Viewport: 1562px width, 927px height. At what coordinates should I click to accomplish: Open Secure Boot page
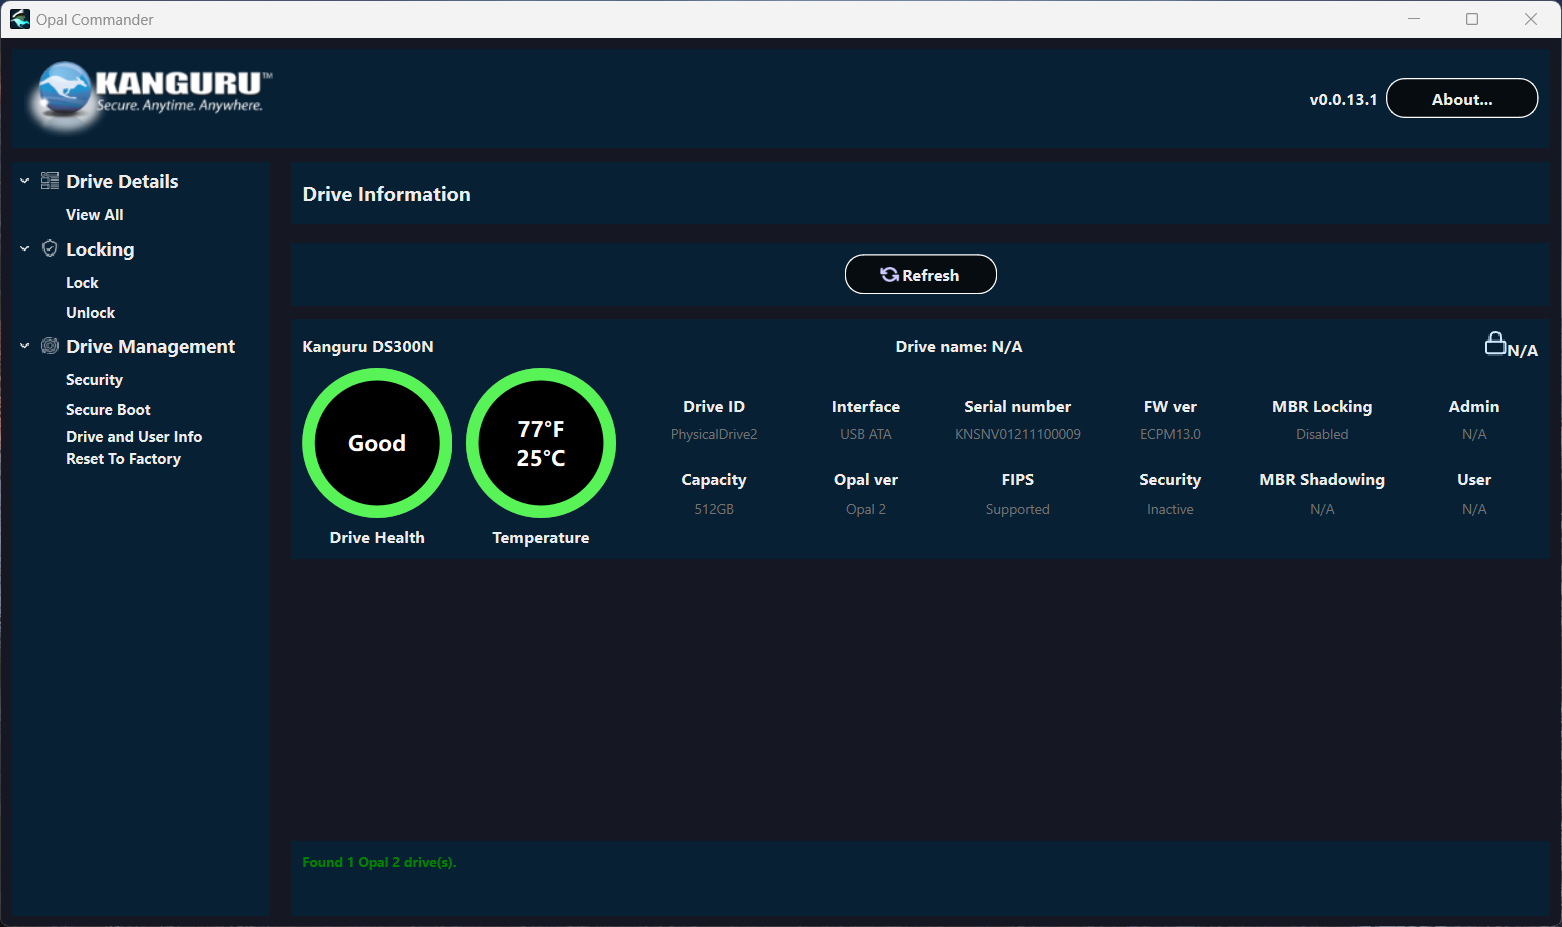[x=108, y=410]
